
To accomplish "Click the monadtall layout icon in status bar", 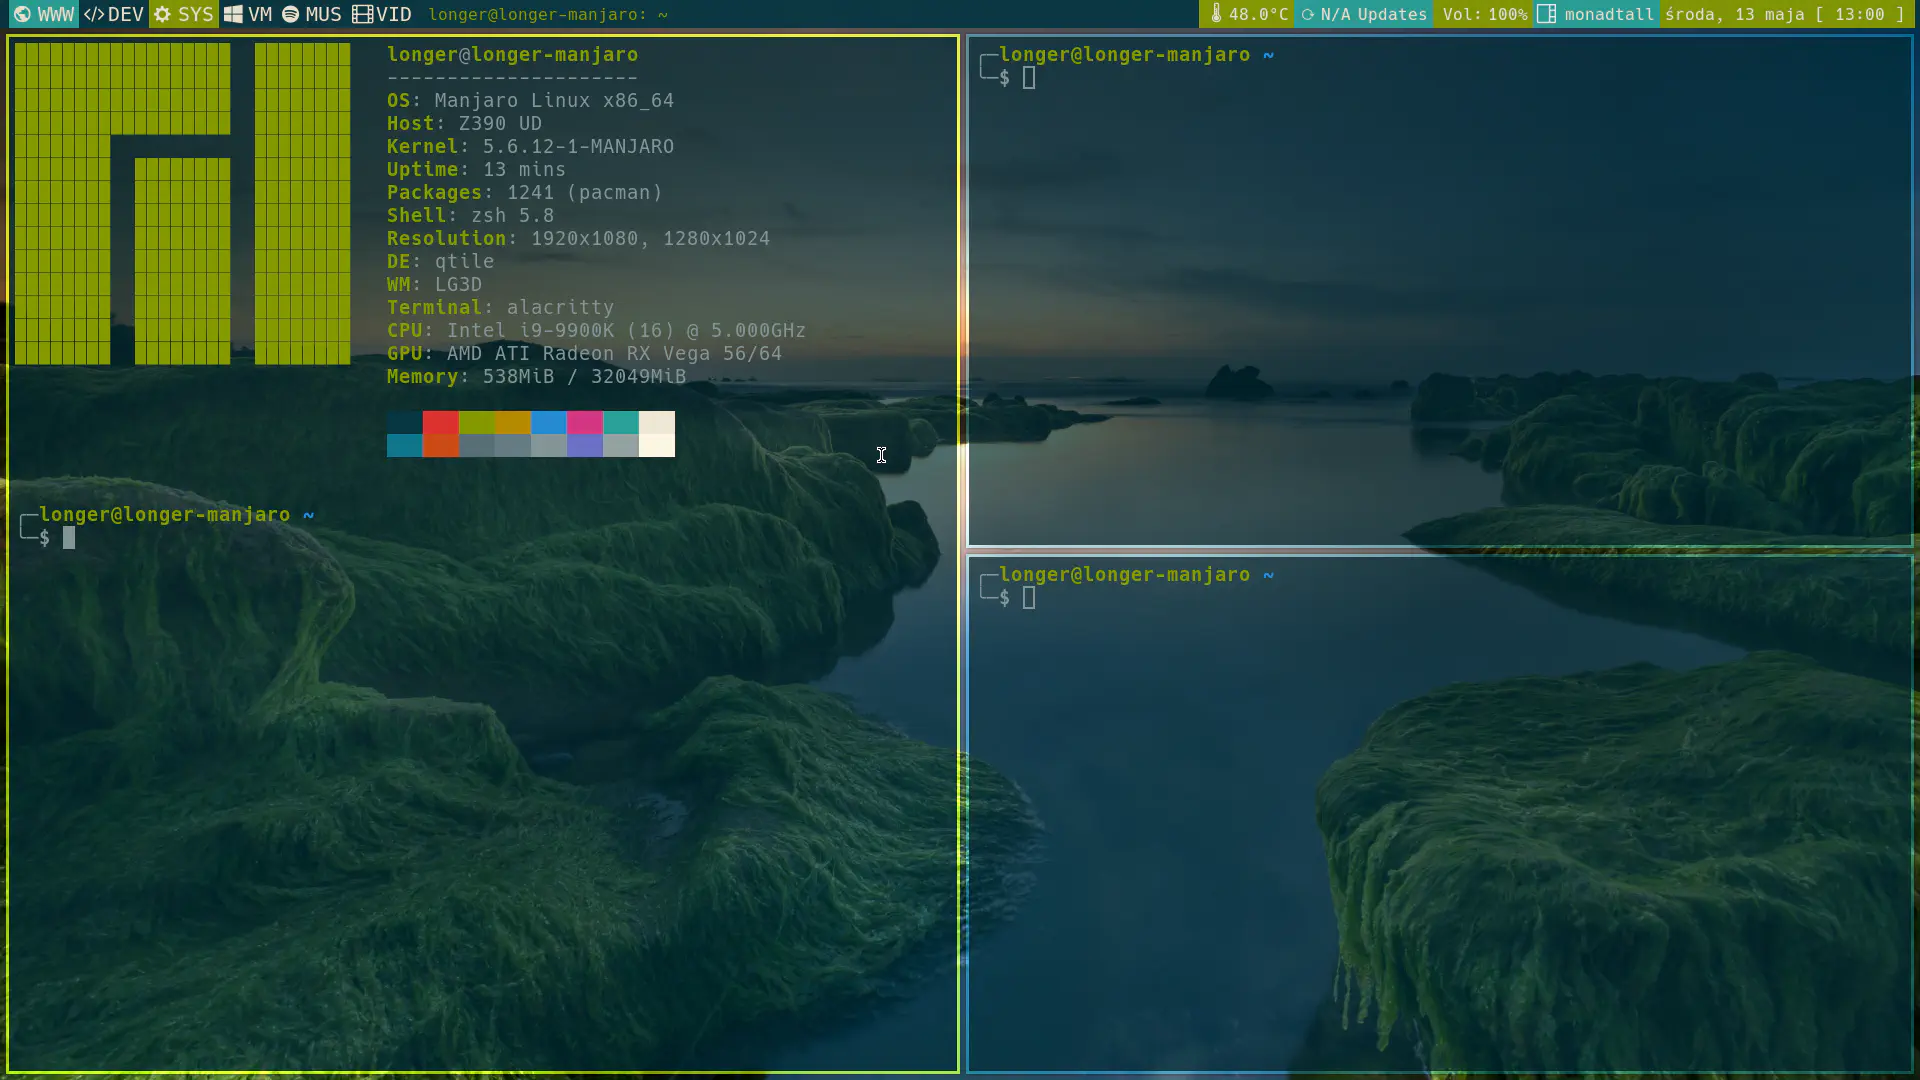I will tap(1545, 13).
